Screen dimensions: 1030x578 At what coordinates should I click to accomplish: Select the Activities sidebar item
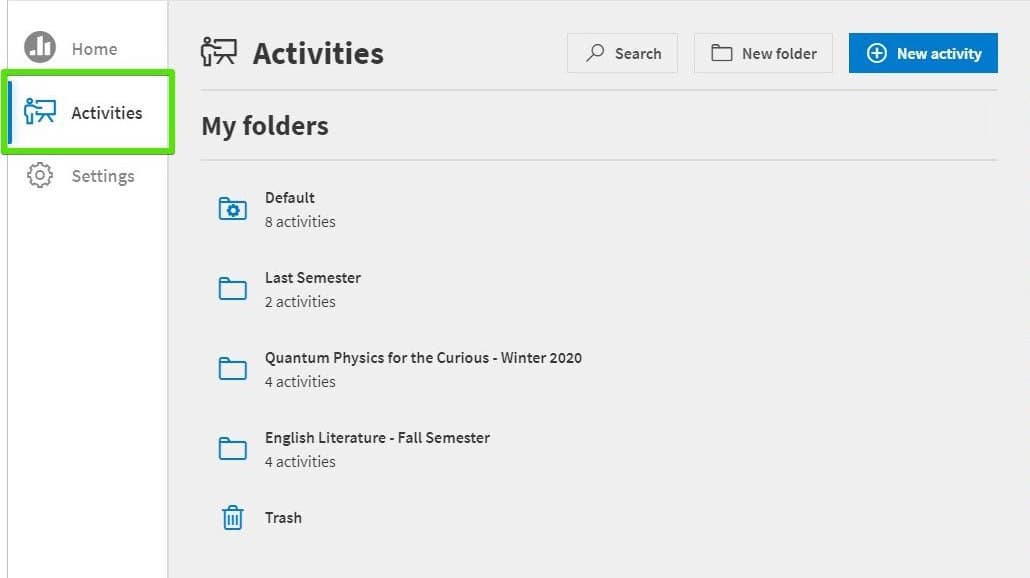(x=106, y=113)
